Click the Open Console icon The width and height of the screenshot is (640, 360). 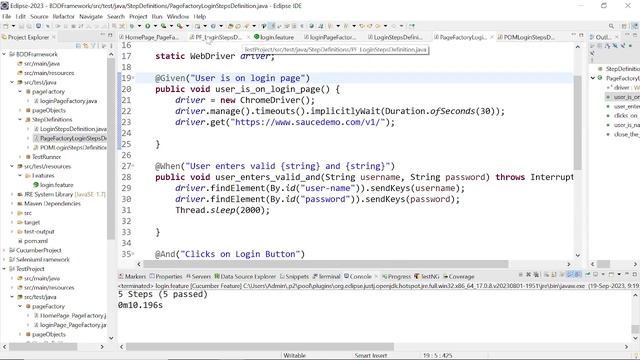point(611,275)
